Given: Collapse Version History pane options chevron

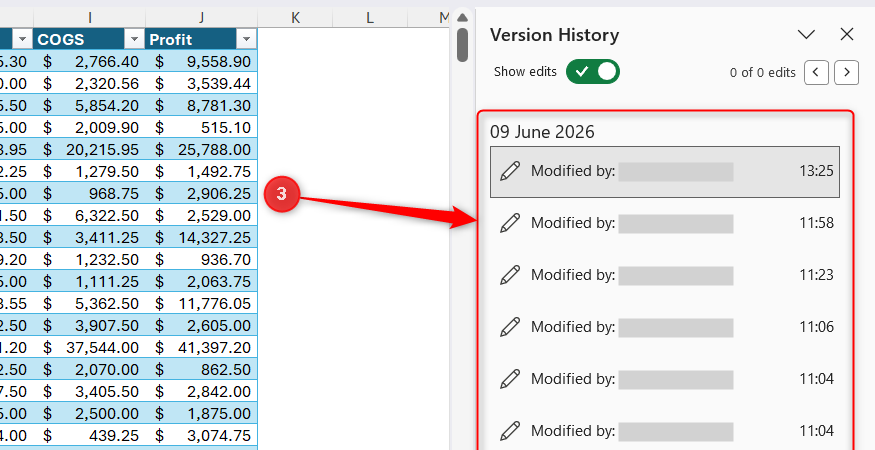Looking at the screenshot, I should [806, 35].
